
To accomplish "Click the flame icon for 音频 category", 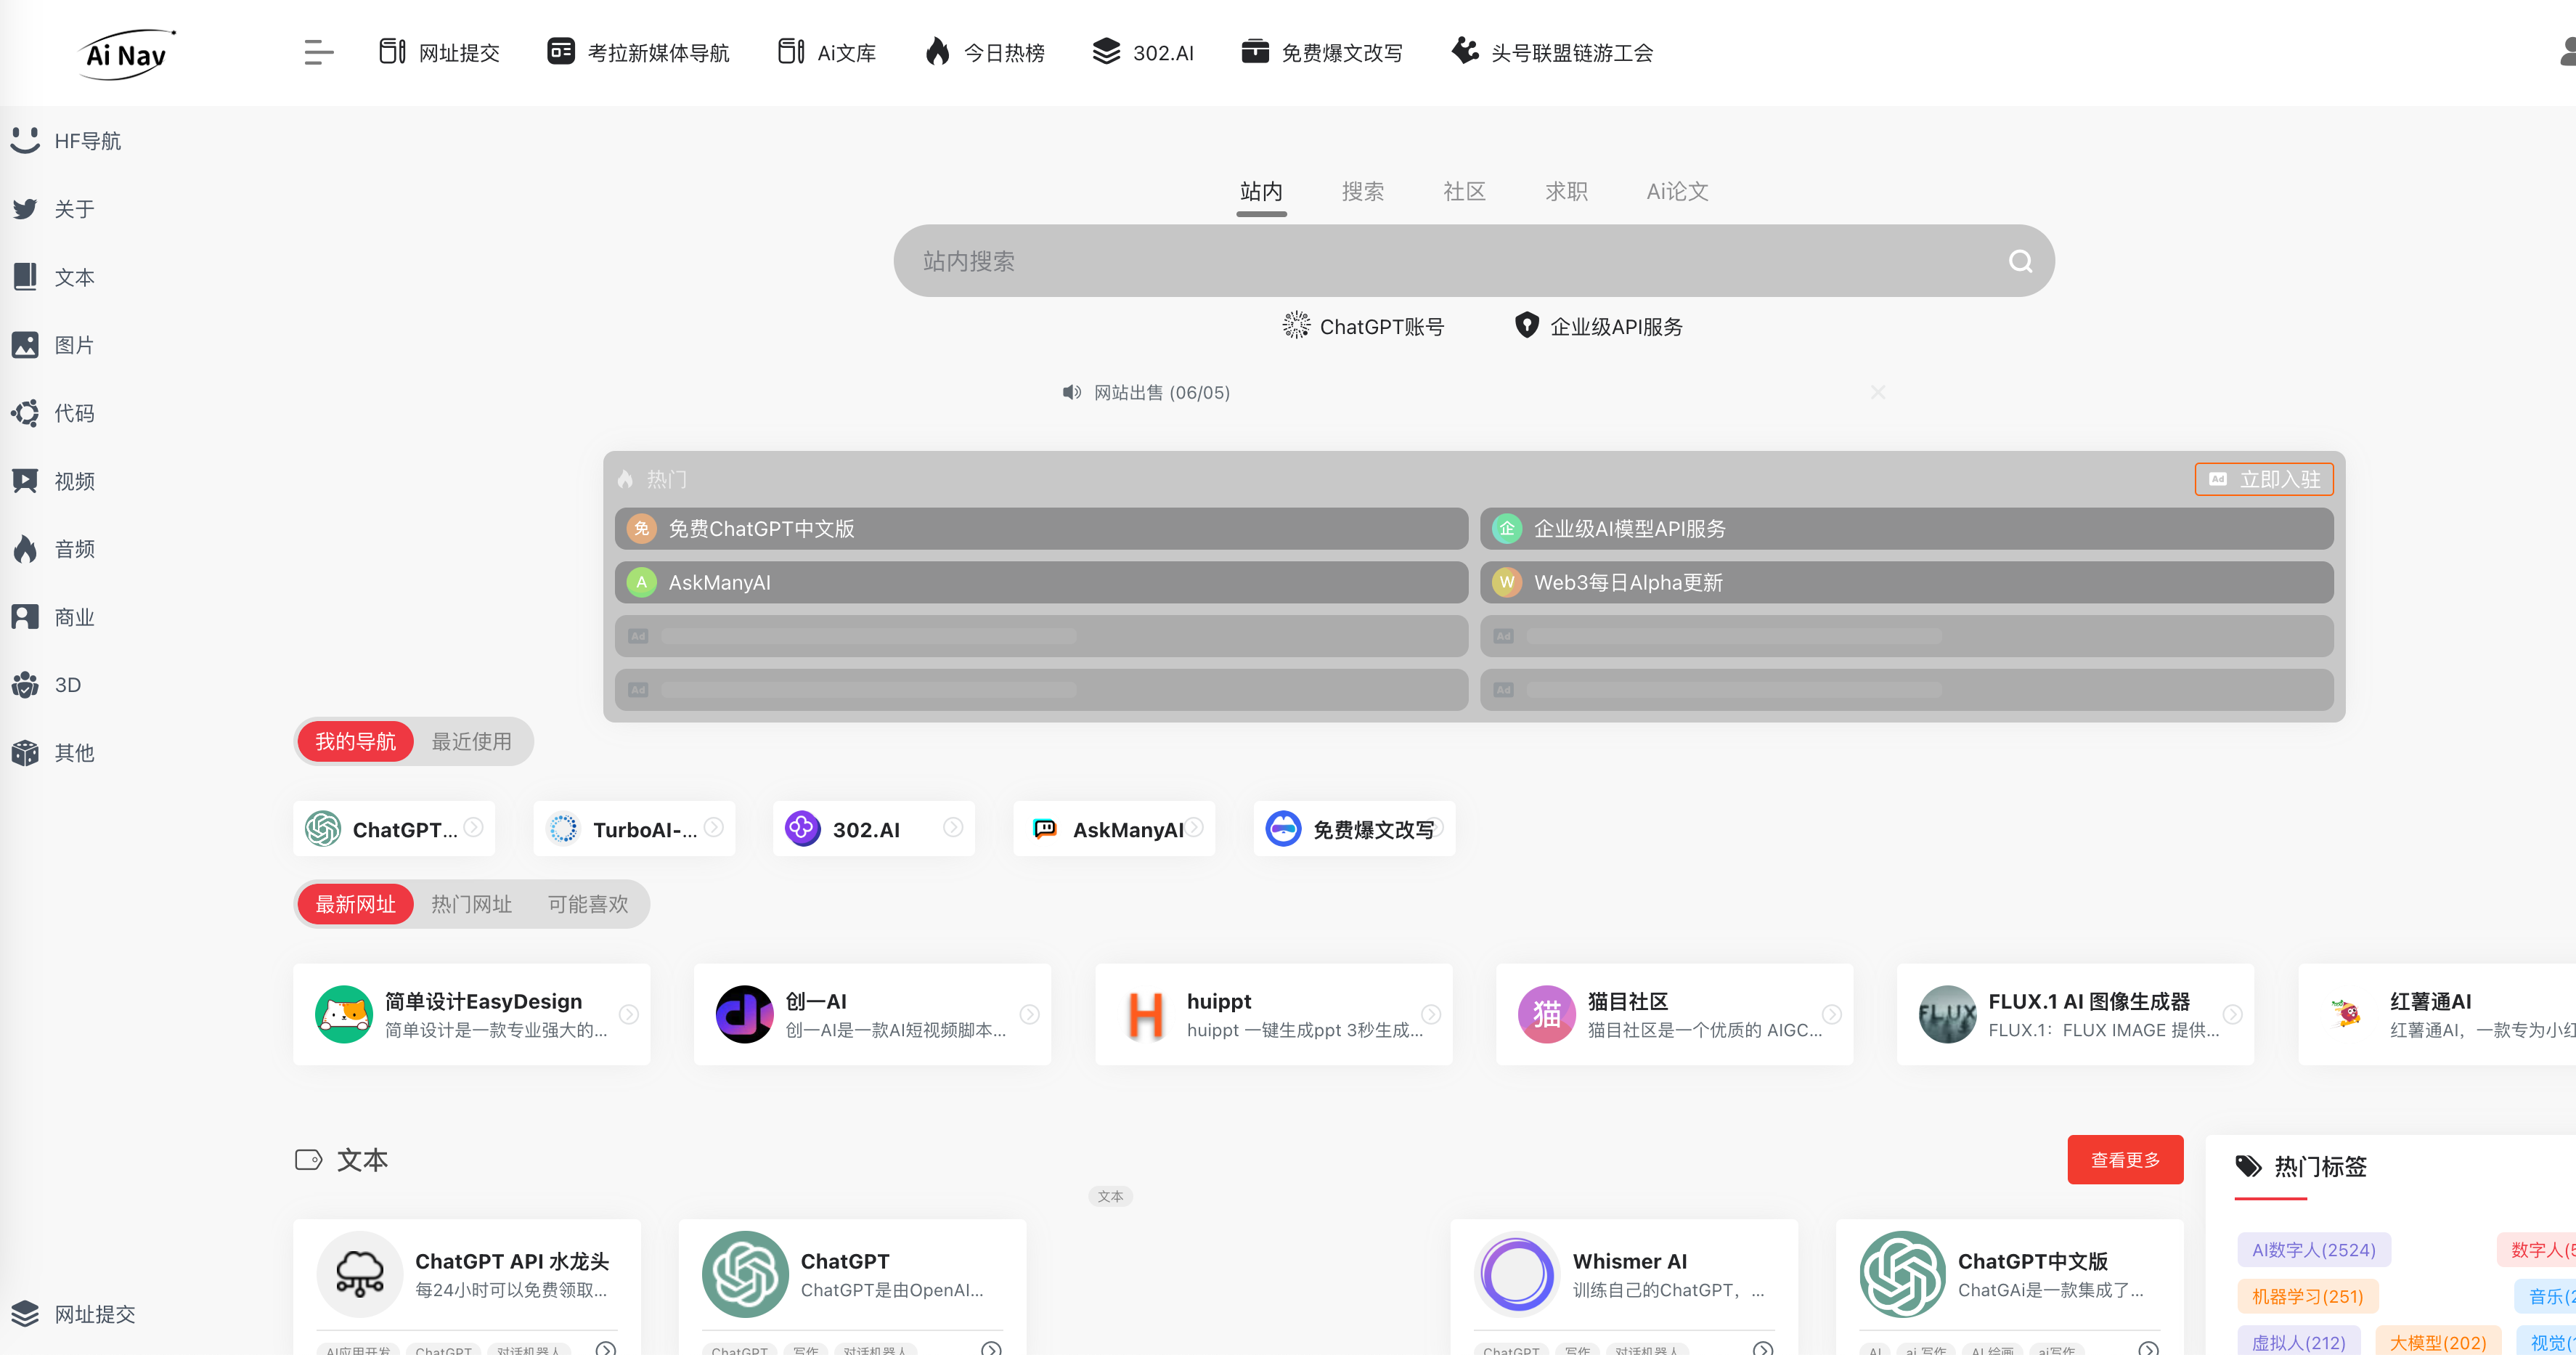I will coord(25,548).
